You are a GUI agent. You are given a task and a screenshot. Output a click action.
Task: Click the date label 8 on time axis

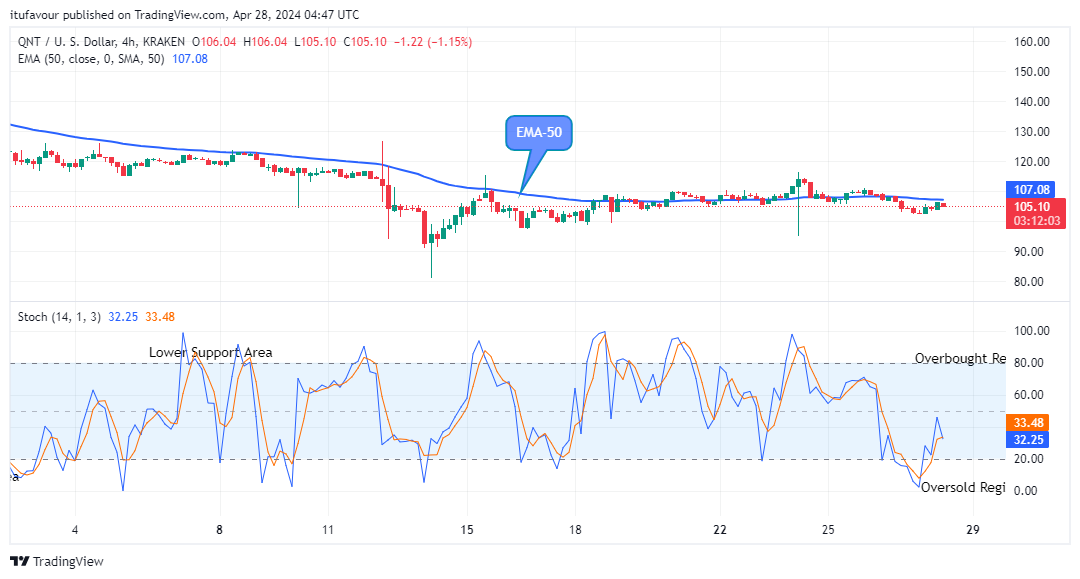[x=219, y=530]
